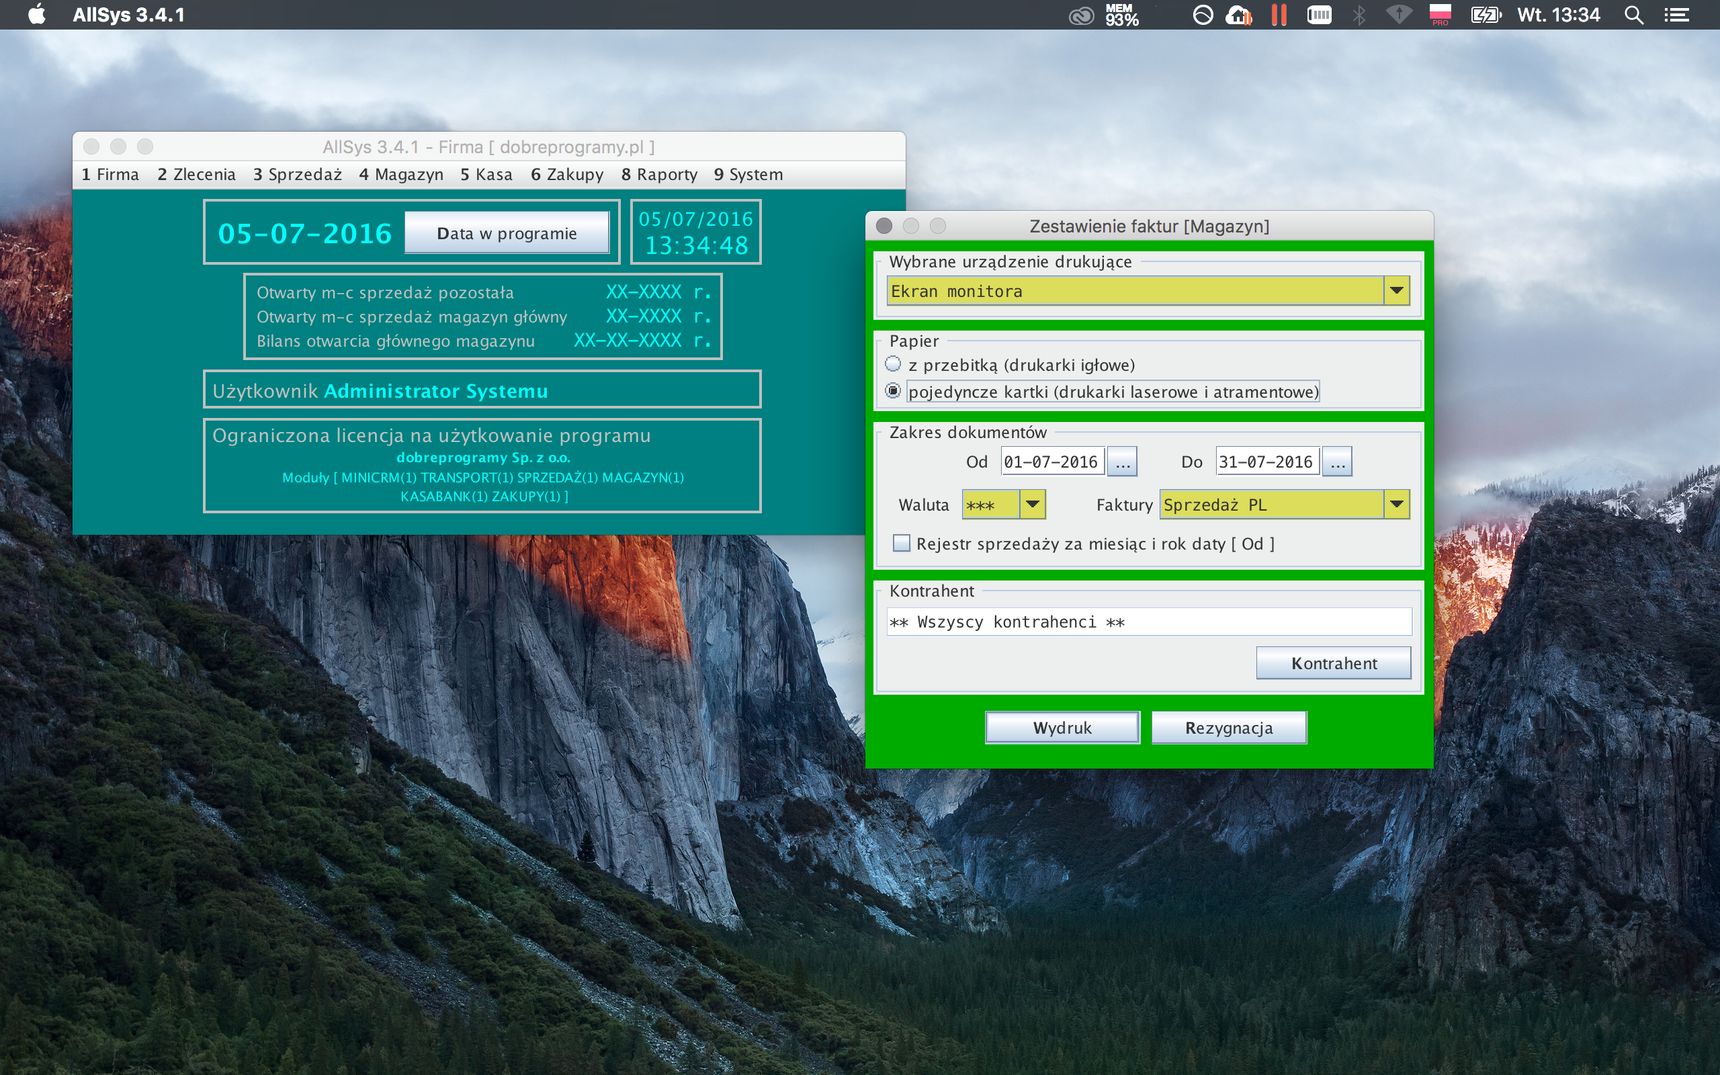Click the Wszyscy kontrahenci text field

pyautogui.click(x=1149, y=622)
